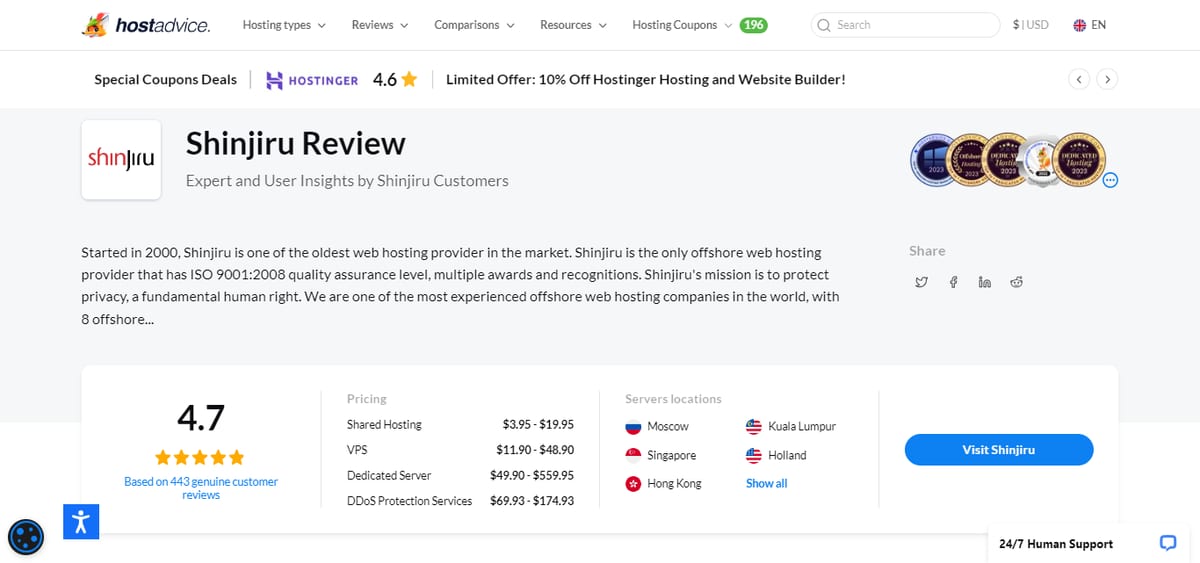Click the five-star rating row
This screenshot has height=563, width=1200.
point(200,458)
